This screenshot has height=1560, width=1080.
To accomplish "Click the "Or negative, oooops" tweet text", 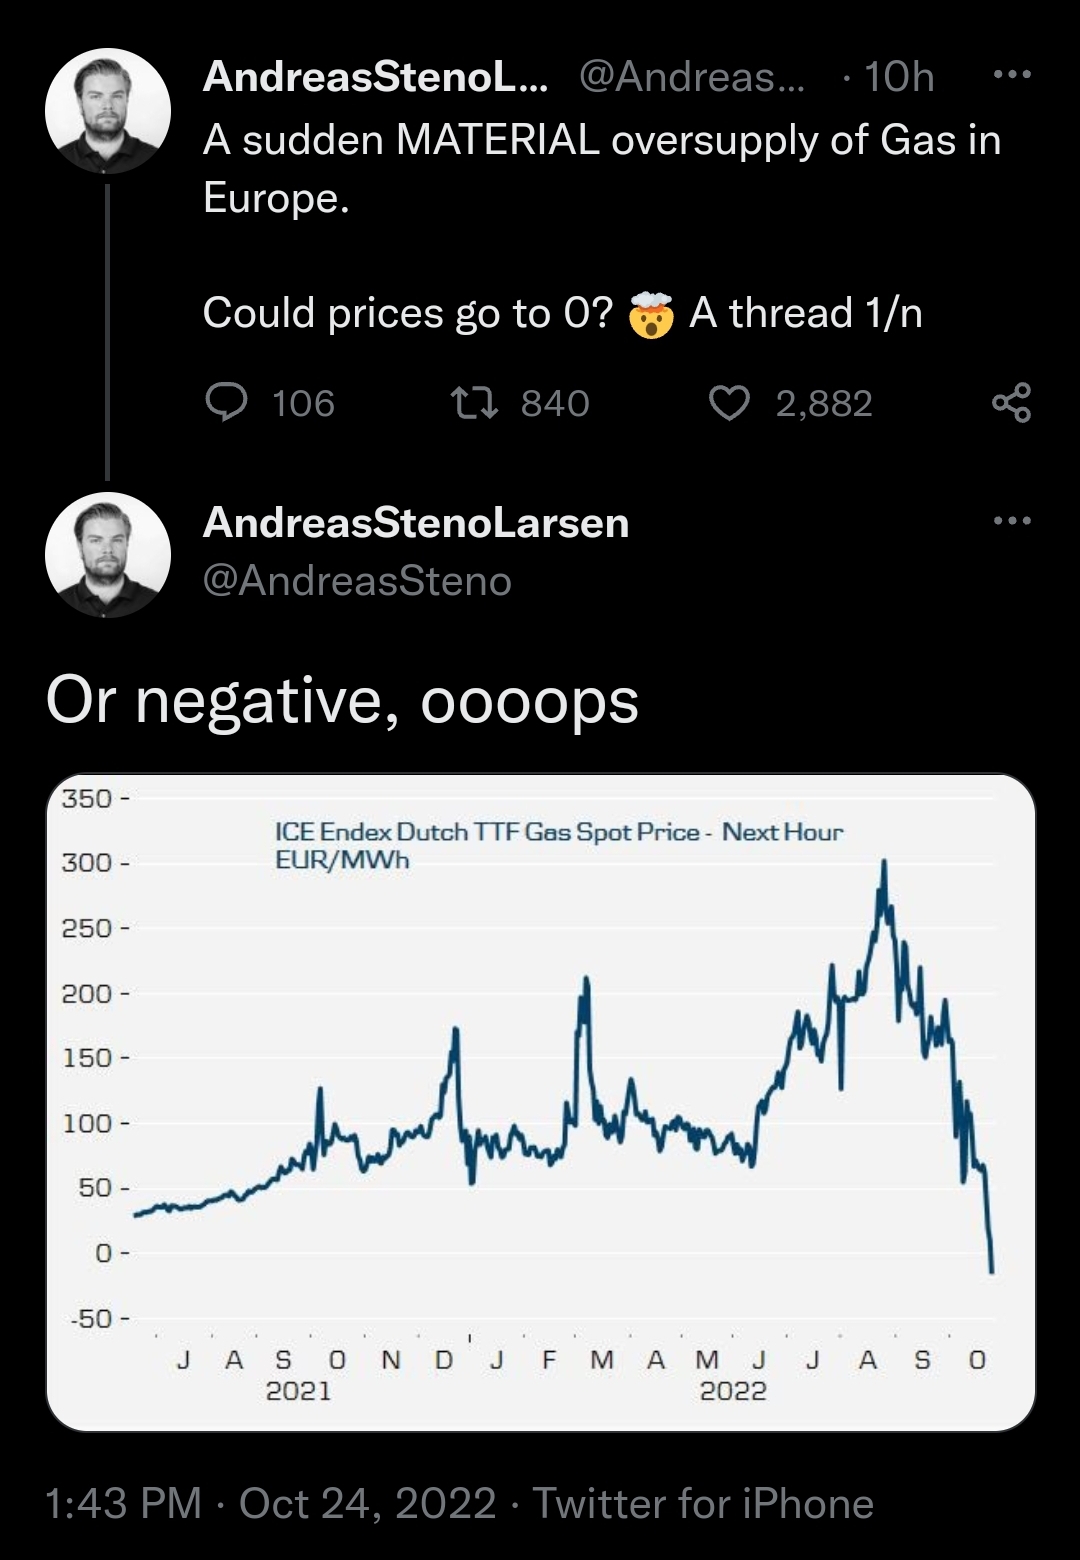I will (342, 700).
